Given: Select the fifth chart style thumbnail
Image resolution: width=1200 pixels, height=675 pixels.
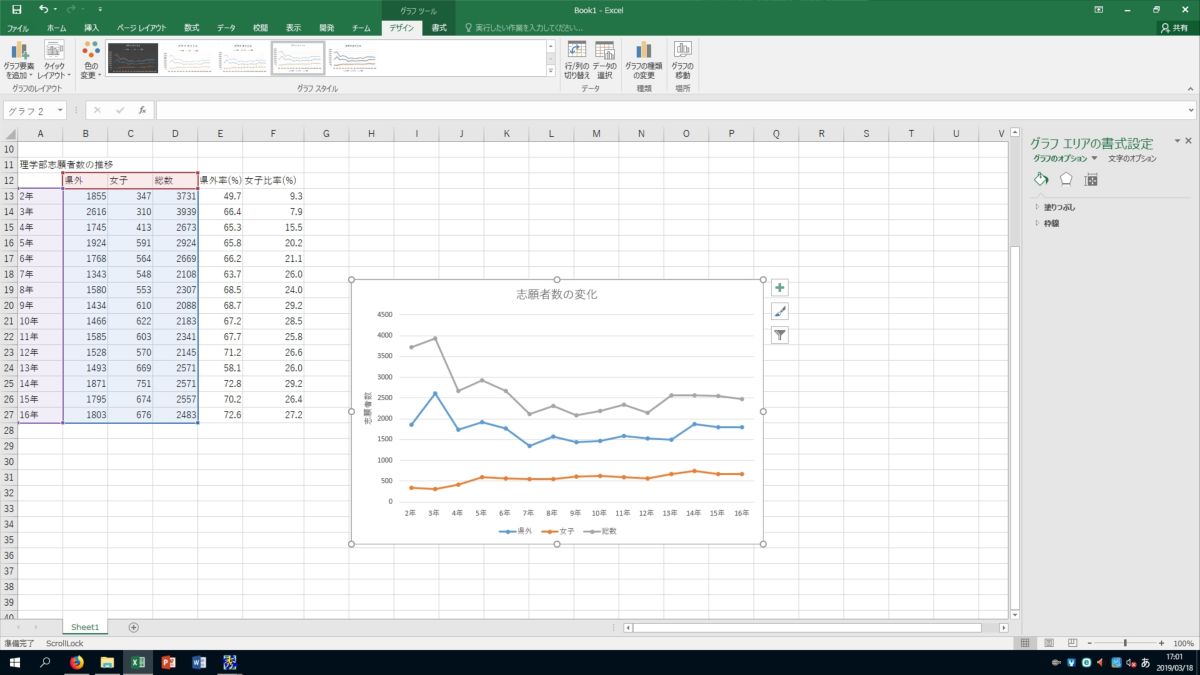Looking at the screenshot, I should pyautogui.click(x=353, y=58).
